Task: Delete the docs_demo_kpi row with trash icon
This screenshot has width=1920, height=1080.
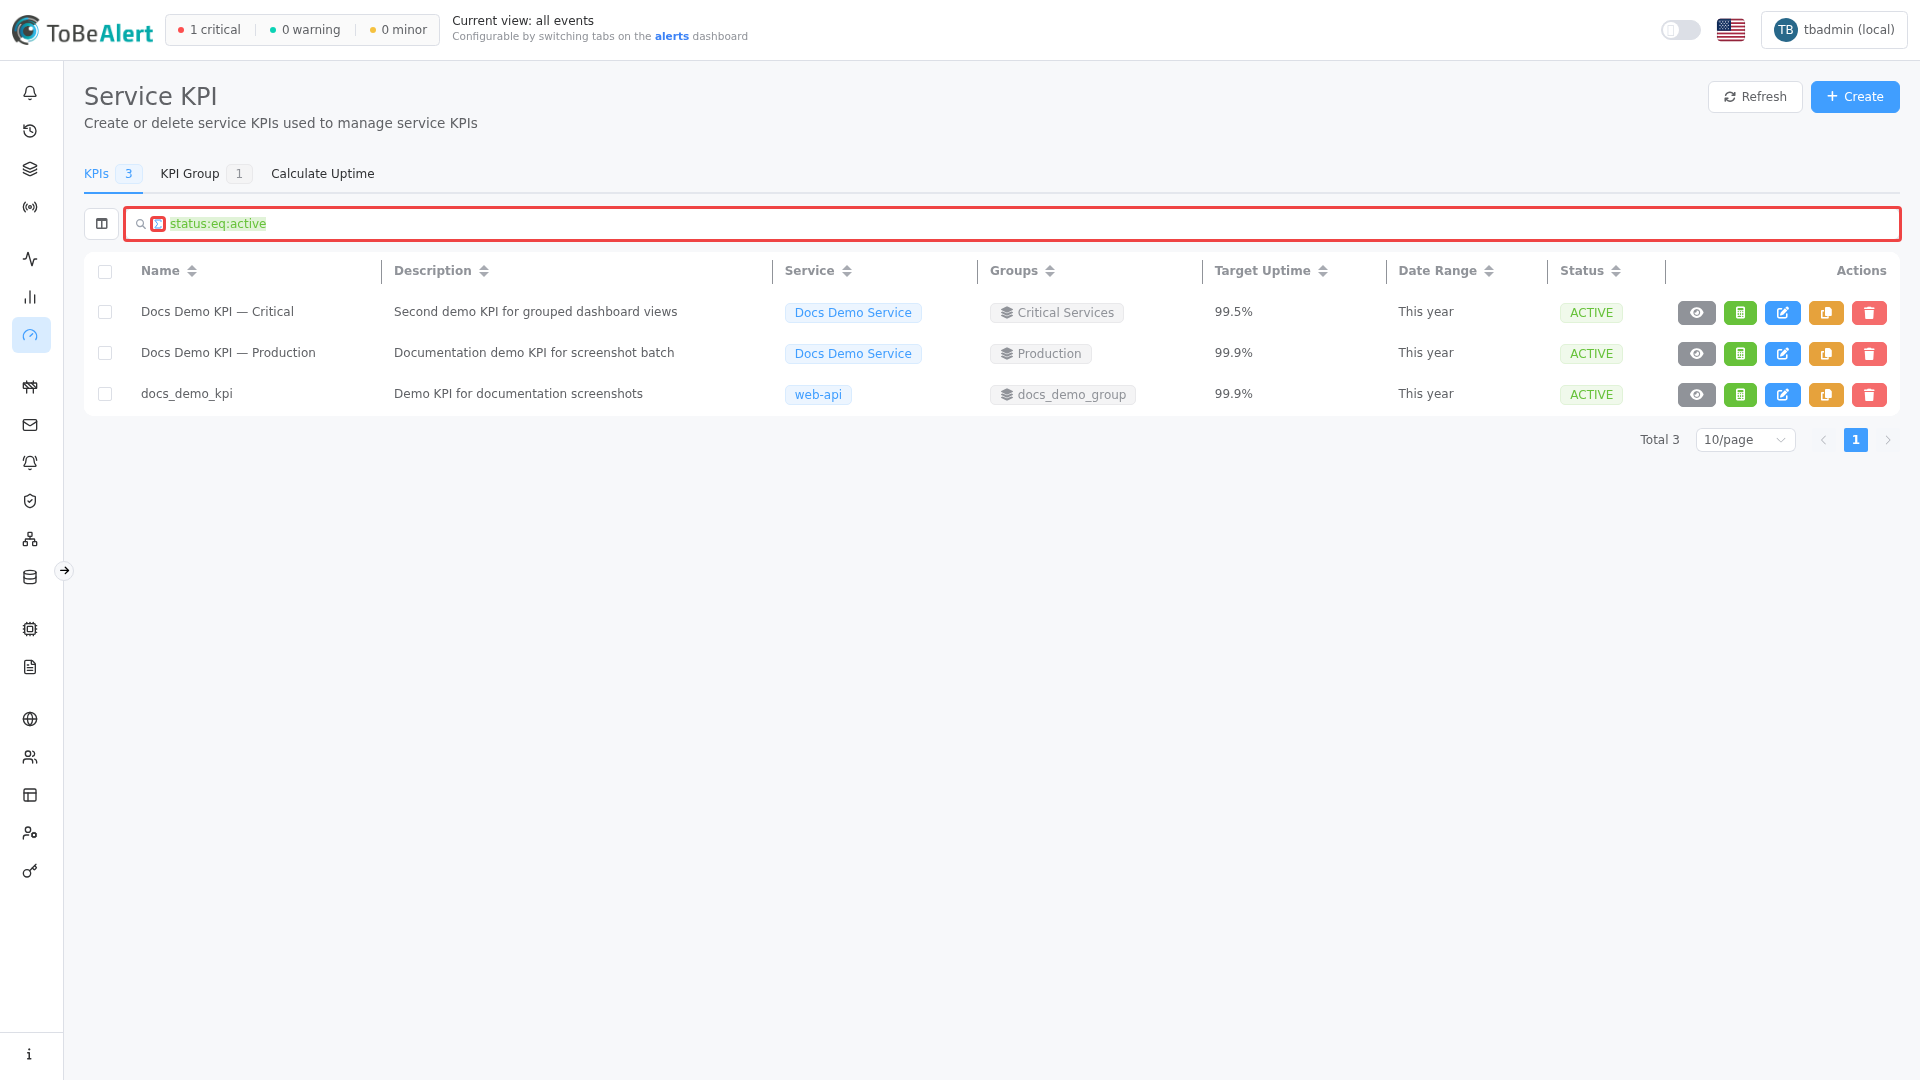Action: [1869, 395]
